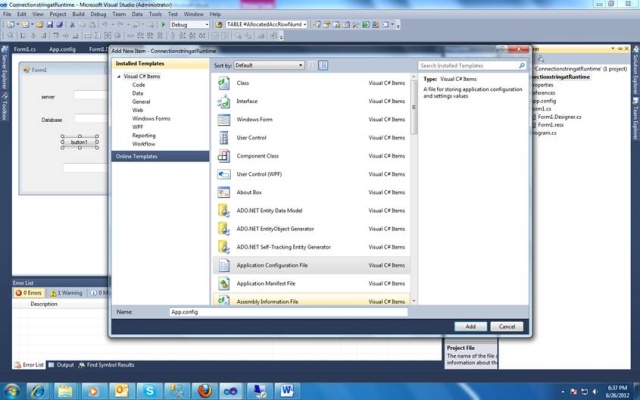
Task: Click the Save toolbar icon
Action: pos(50,24)
